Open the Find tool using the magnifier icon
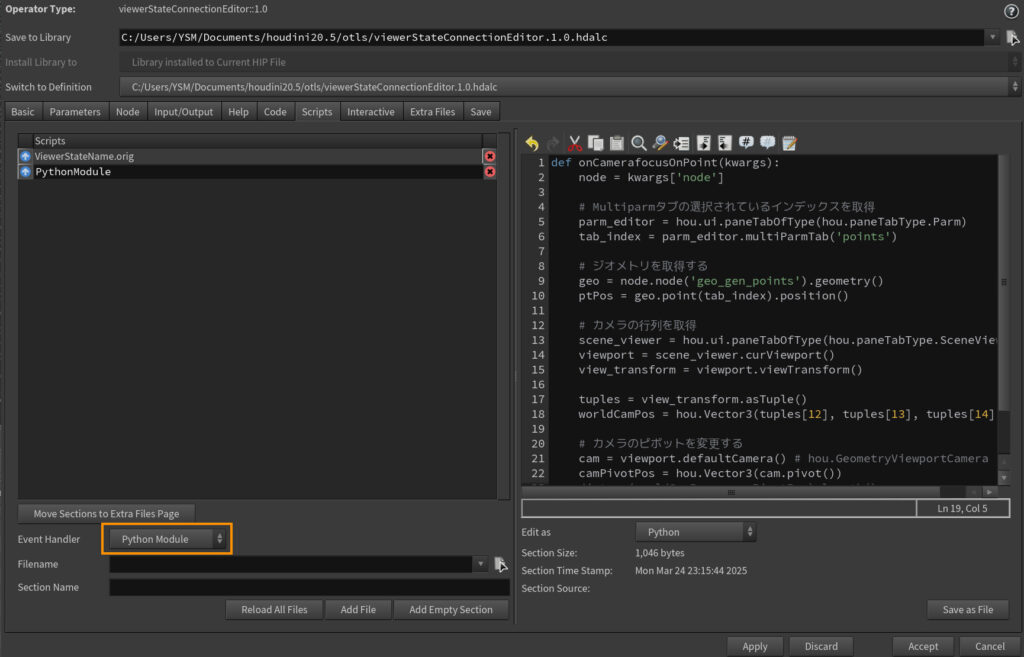The height and width of the screenshot is (657, 1024). pos(638,143)
